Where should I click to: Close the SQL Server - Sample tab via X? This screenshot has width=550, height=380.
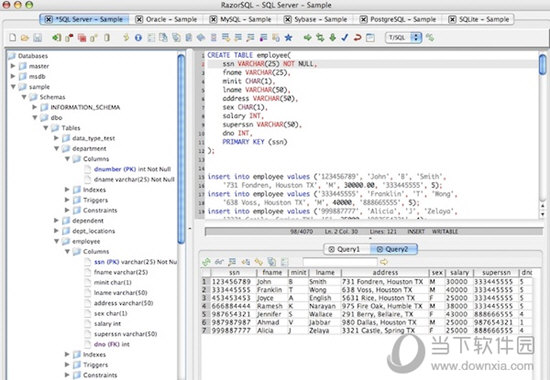tap(49, 19)
